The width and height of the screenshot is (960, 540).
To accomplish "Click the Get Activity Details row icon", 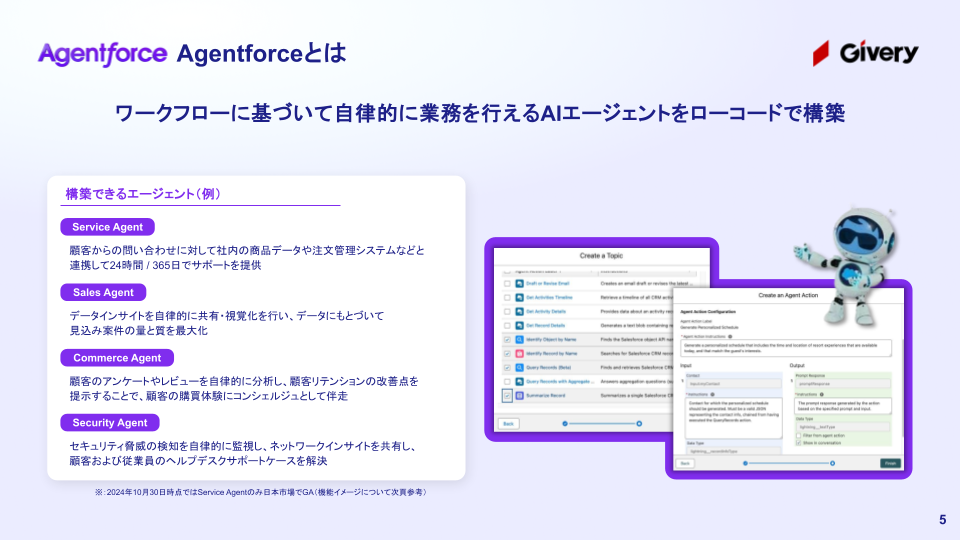I will tap(519, 312).
